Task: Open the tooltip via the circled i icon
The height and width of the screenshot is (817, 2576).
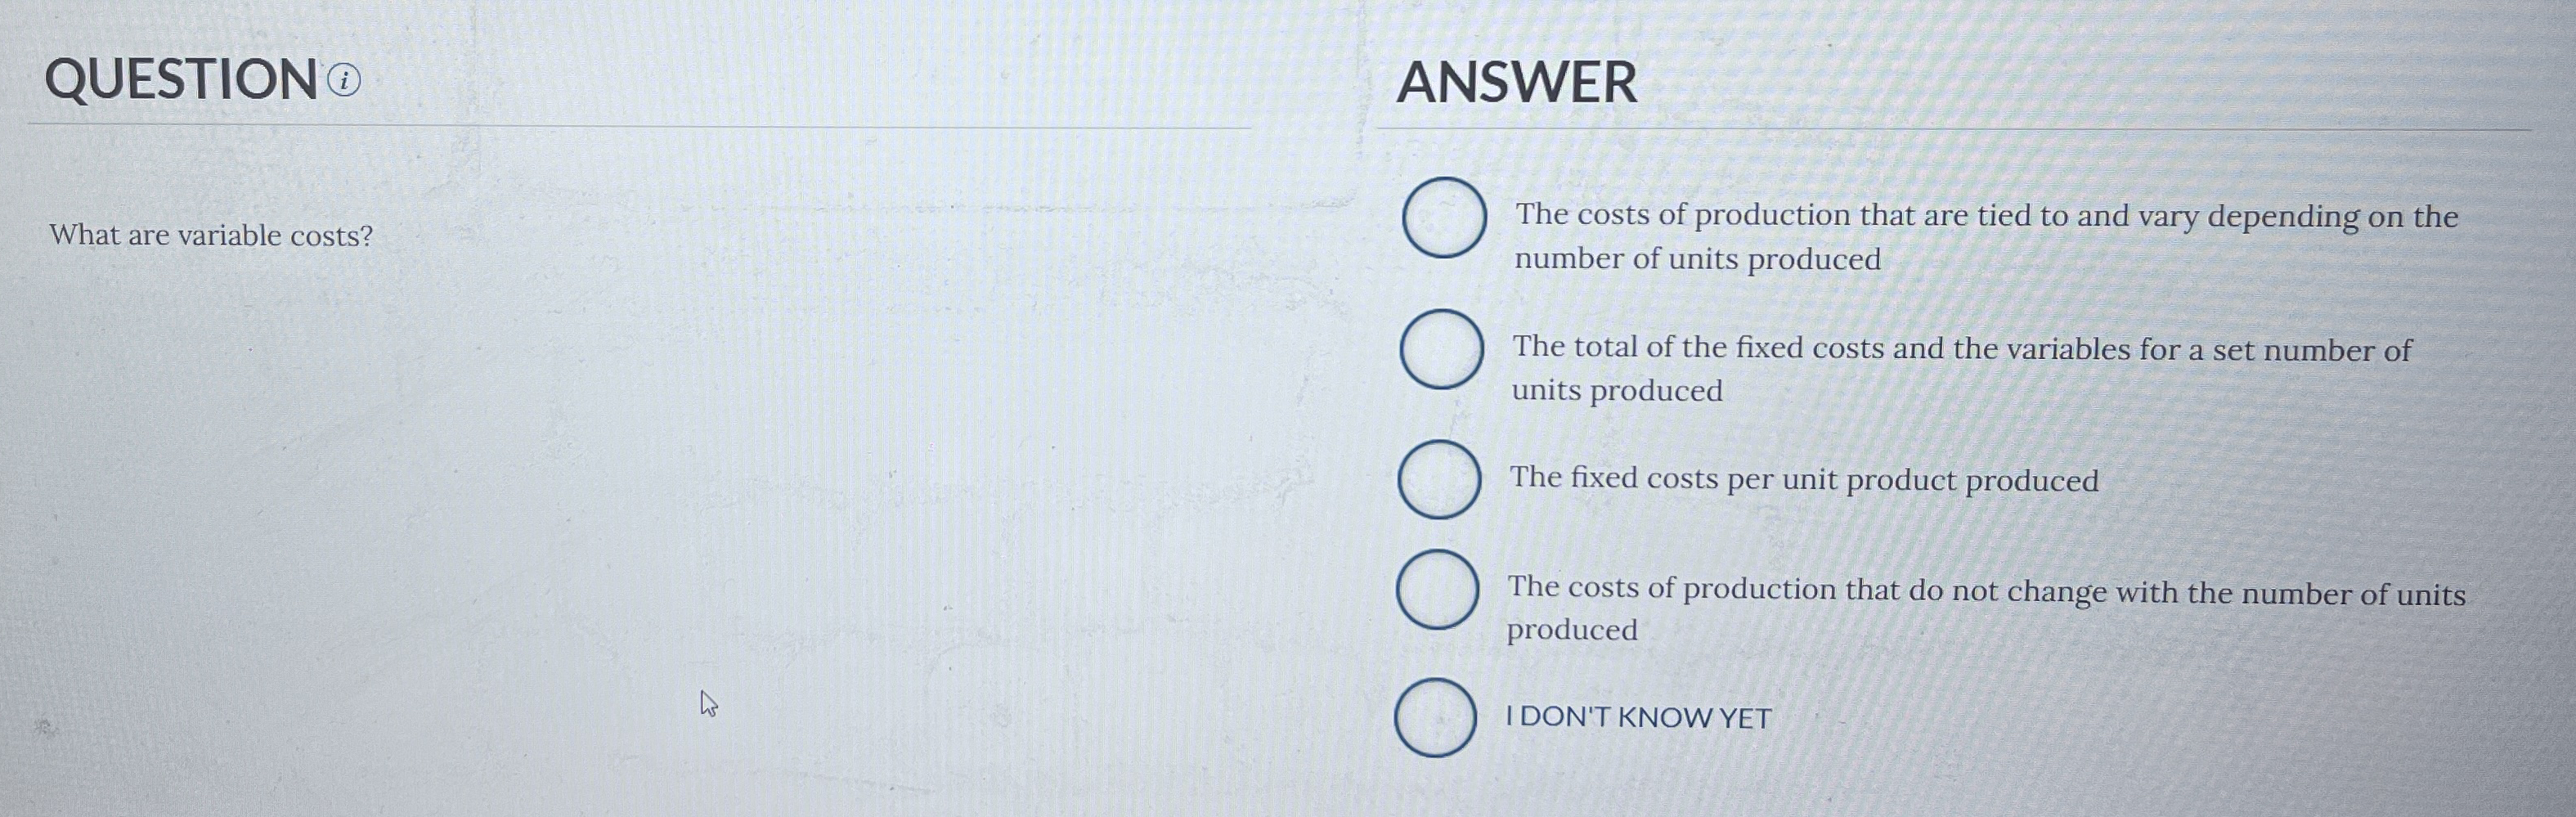Action: point(345,82)
